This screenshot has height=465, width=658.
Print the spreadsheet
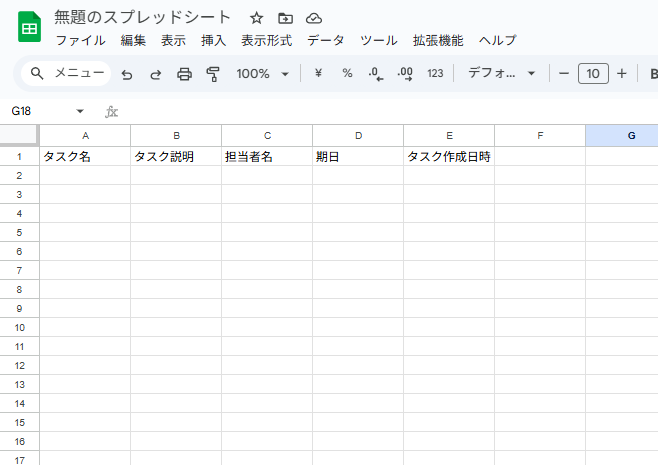tap(184, 74)
